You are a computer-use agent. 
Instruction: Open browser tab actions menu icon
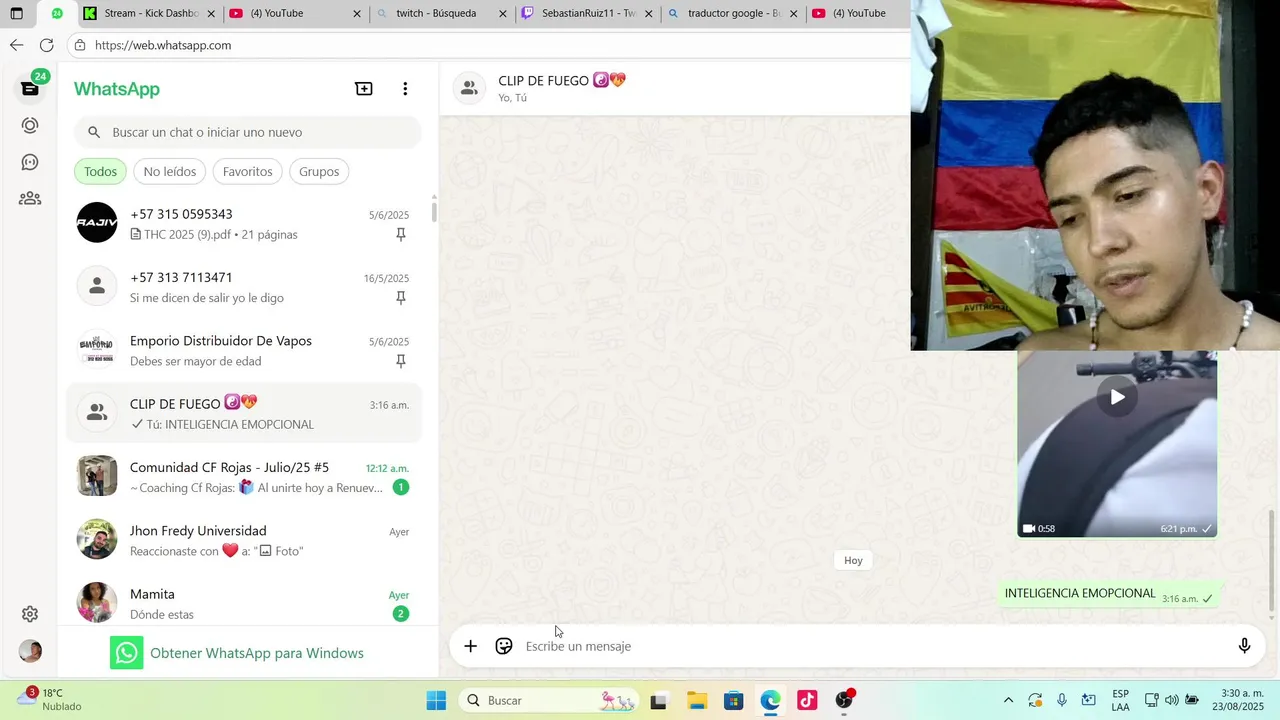[x=16, y=13]
